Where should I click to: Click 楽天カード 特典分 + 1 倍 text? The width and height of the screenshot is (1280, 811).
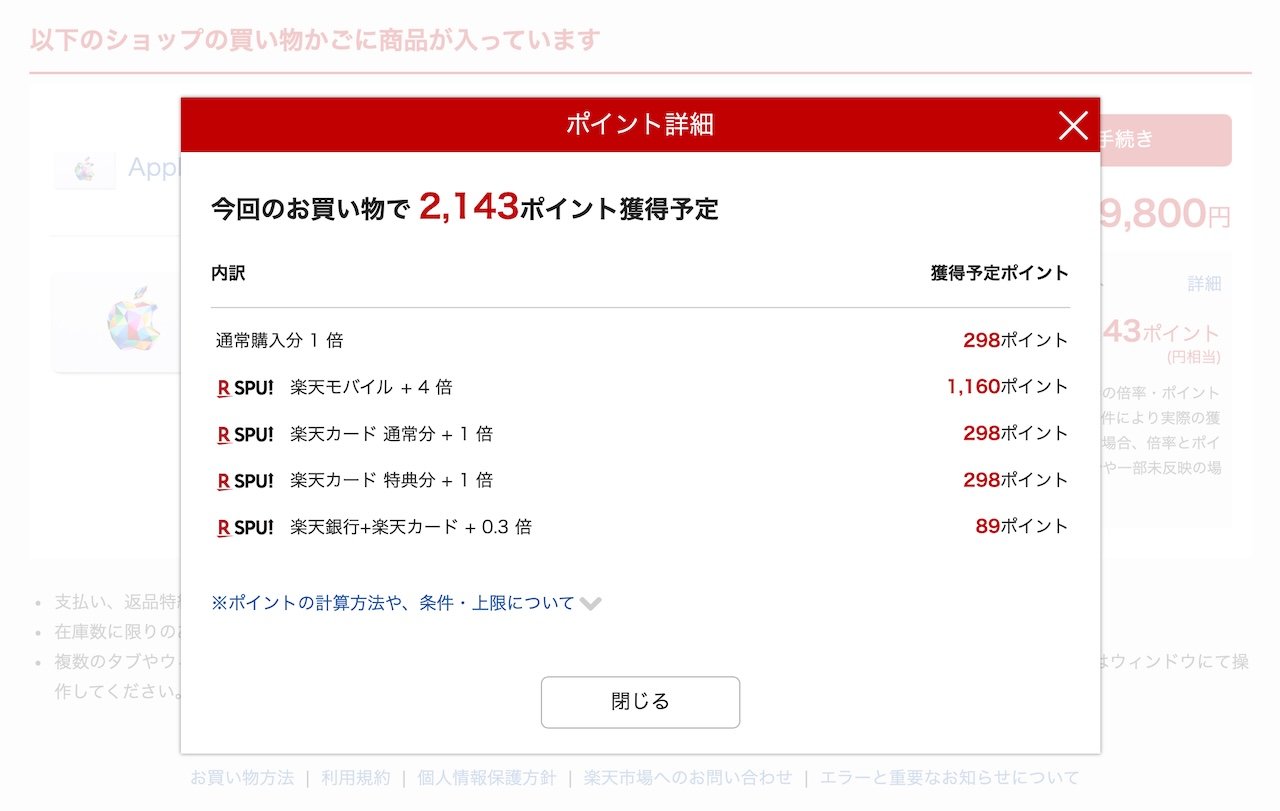(x=391, y=480)
